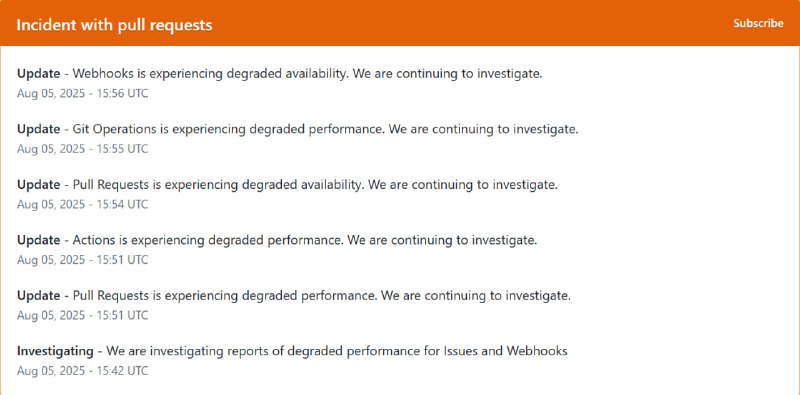Select the Investigating Issues and Webhooks message

(x=292, y=351)
